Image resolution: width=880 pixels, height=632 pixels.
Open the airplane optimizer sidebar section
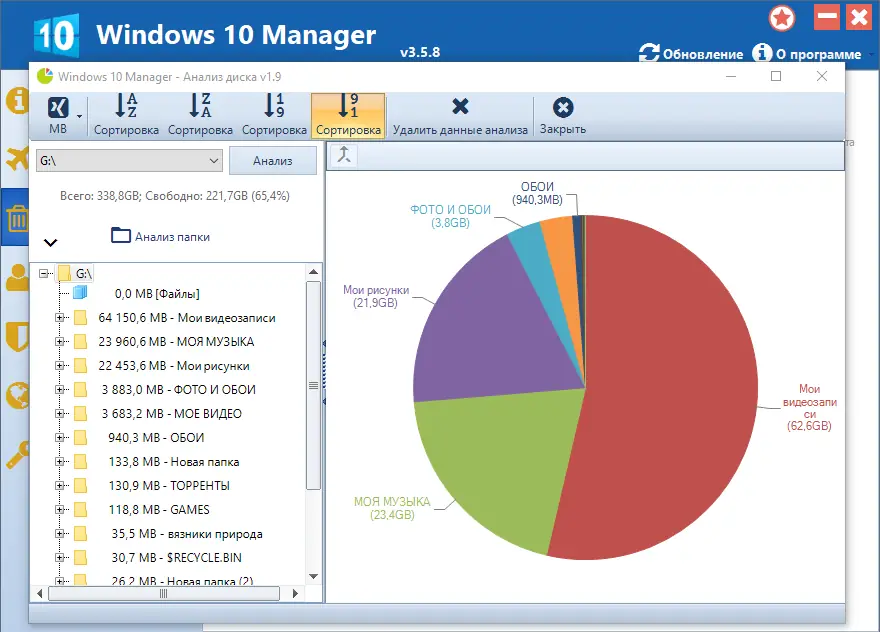coord(17,159)
